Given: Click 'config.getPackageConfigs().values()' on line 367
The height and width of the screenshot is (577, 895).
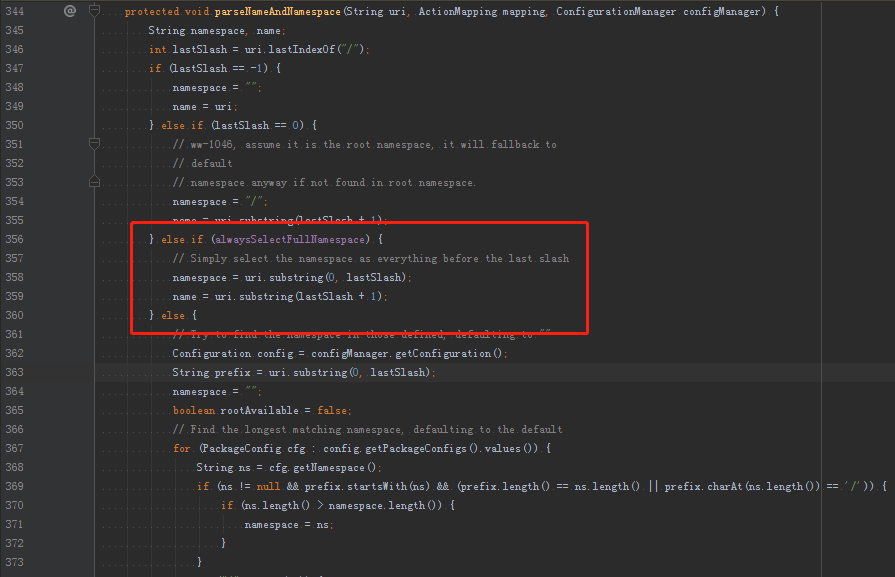Looking at the screenshot, I should 430,449.
